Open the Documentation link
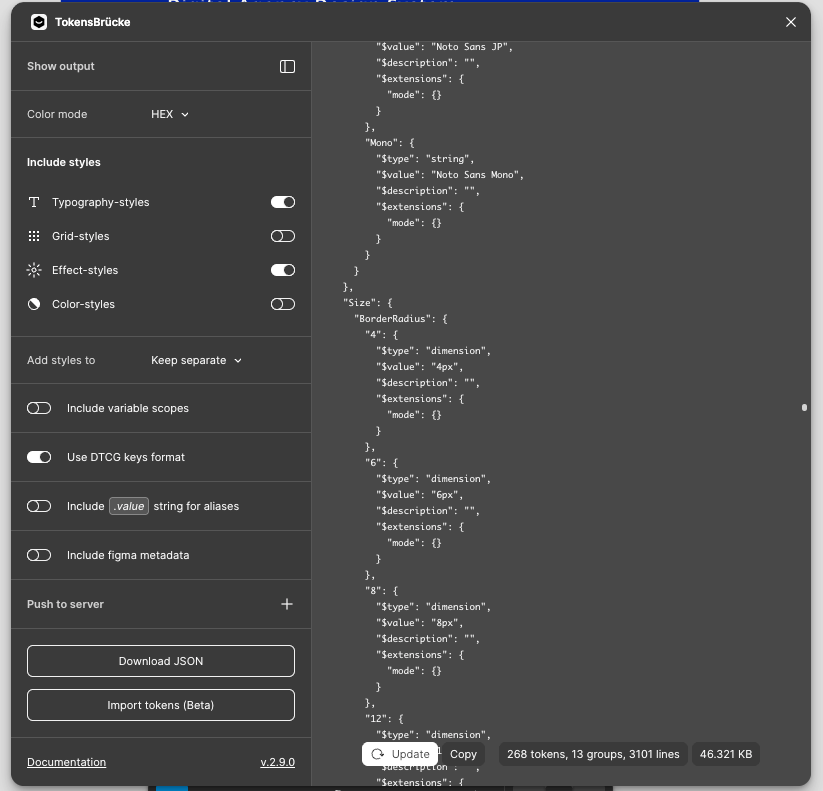The height and width of the screenshot is (791, 823). pyautogui.click(x=66, y=762)
